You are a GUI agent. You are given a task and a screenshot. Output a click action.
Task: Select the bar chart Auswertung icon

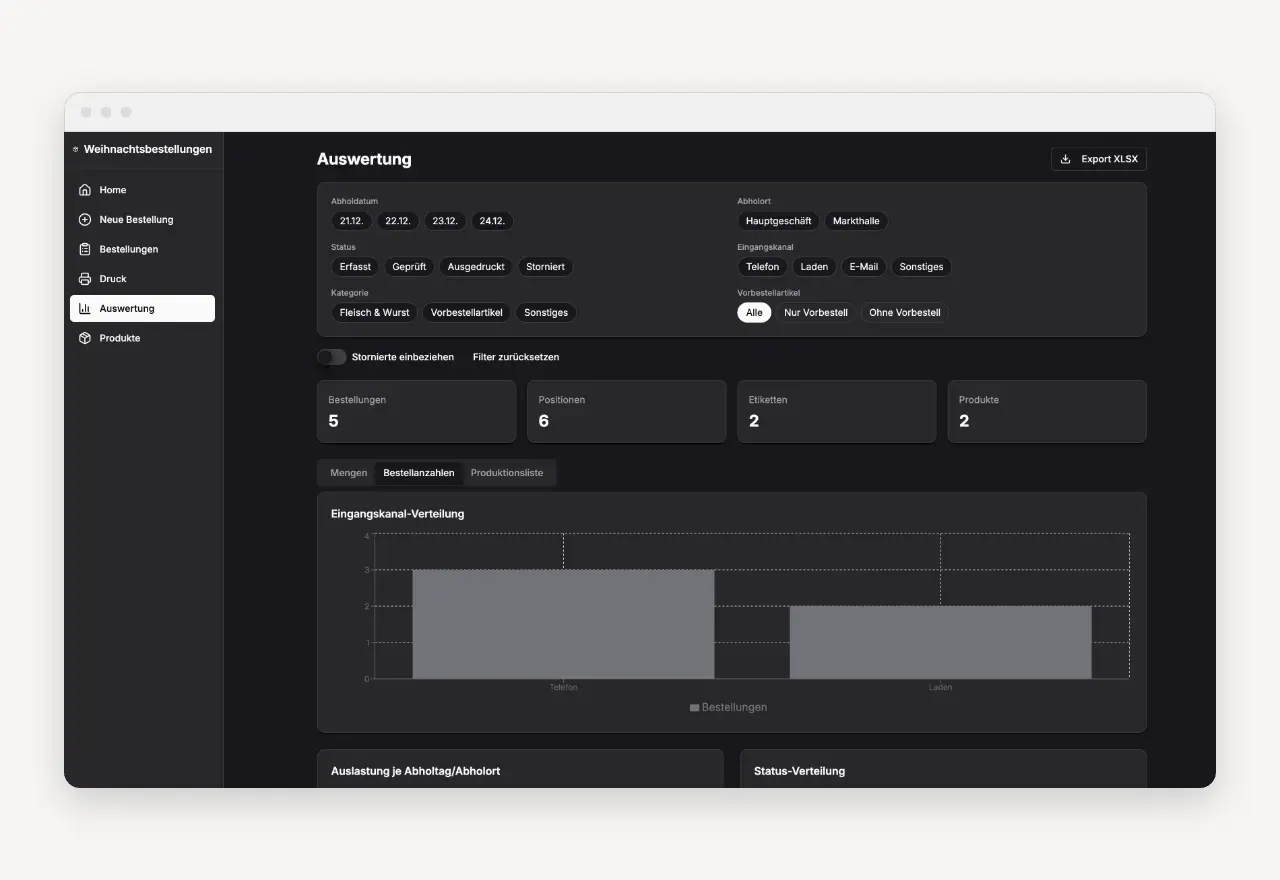point(85,309)
